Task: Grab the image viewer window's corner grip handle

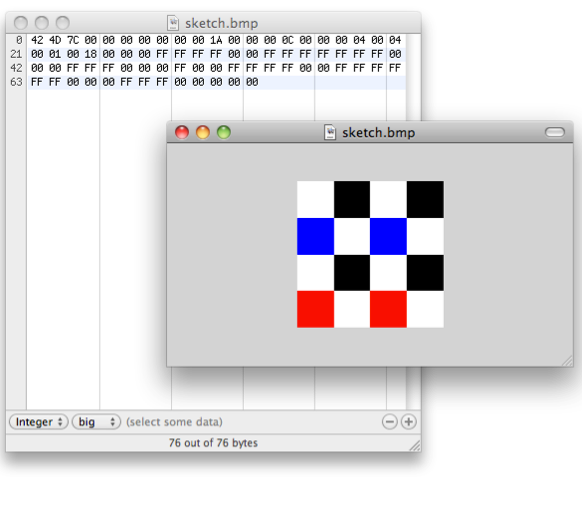Action: [x=567, y=361]
